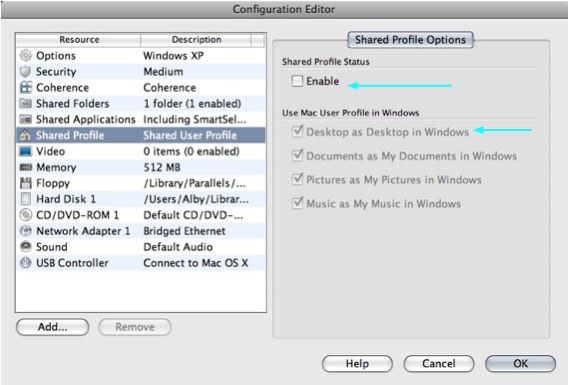568x385 pixels.
Task: Click the 'Medium' security description
Action: point(163,72)
